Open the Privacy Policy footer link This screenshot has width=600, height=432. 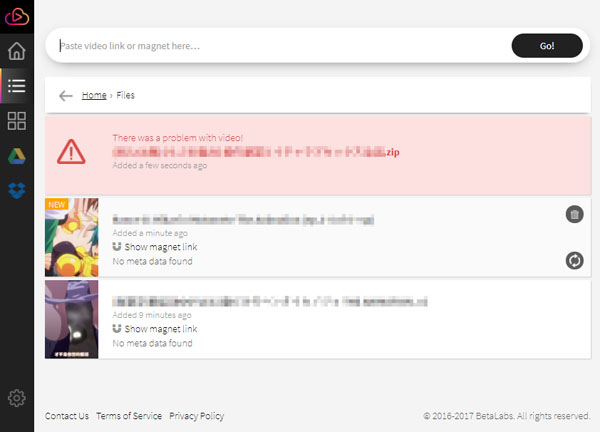tap(196, 416)
